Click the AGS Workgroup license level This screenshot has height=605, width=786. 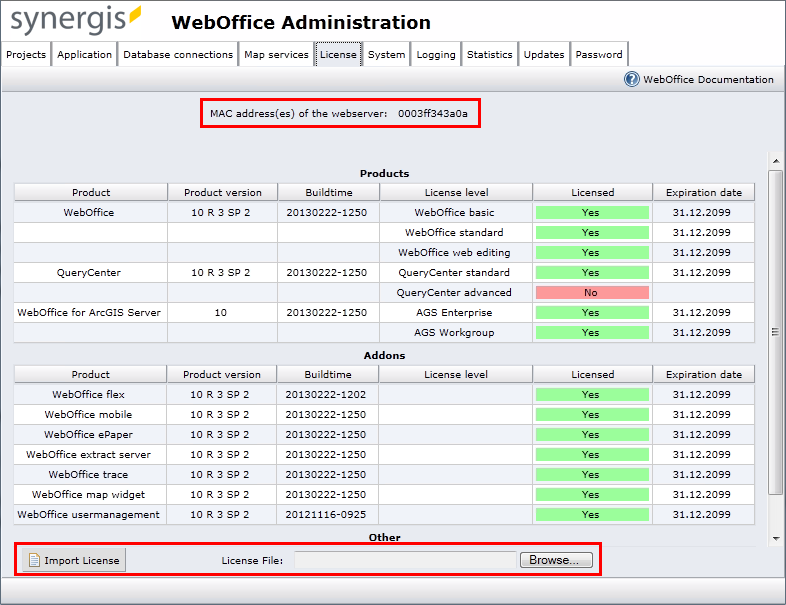pos(454,333)
